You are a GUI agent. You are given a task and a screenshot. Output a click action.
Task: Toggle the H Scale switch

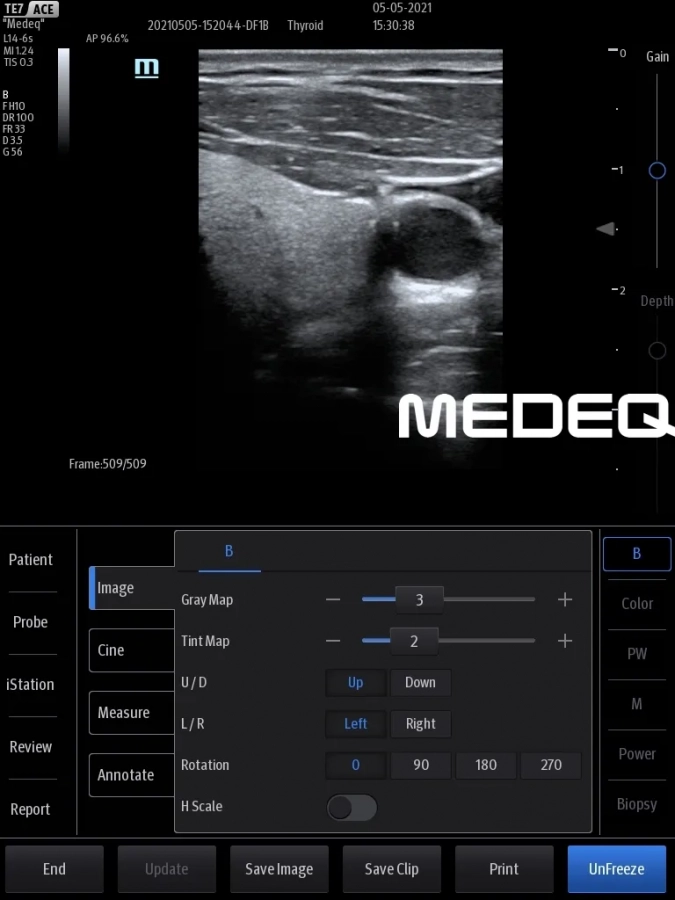pyautogui.click(x=352, y=807)
